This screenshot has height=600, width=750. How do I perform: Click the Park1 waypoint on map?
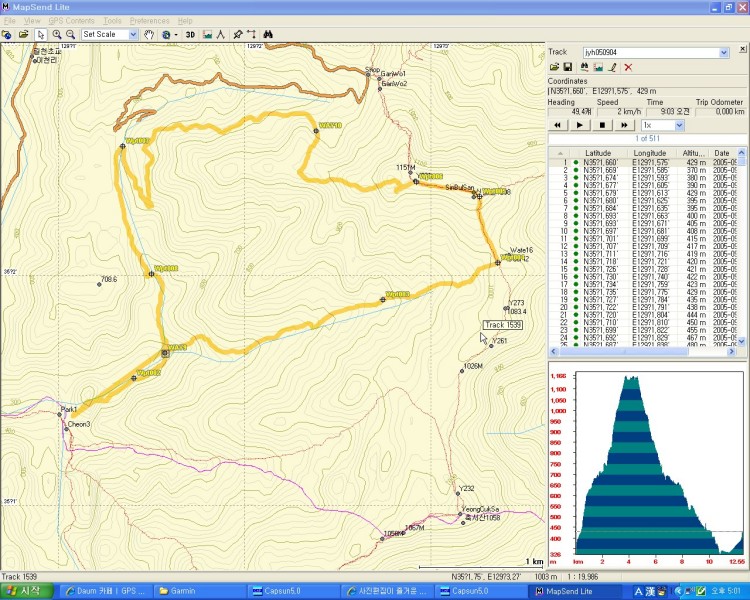tap(60, 414)
